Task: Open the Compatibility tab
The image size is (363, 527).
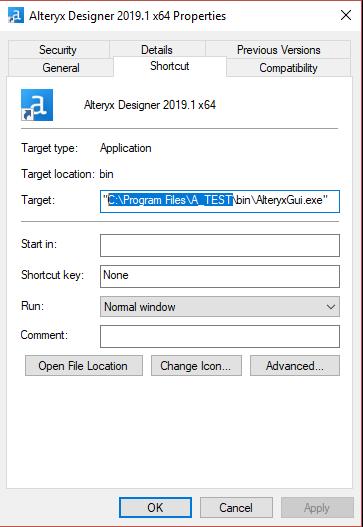Action: click(x=288, y=68)
